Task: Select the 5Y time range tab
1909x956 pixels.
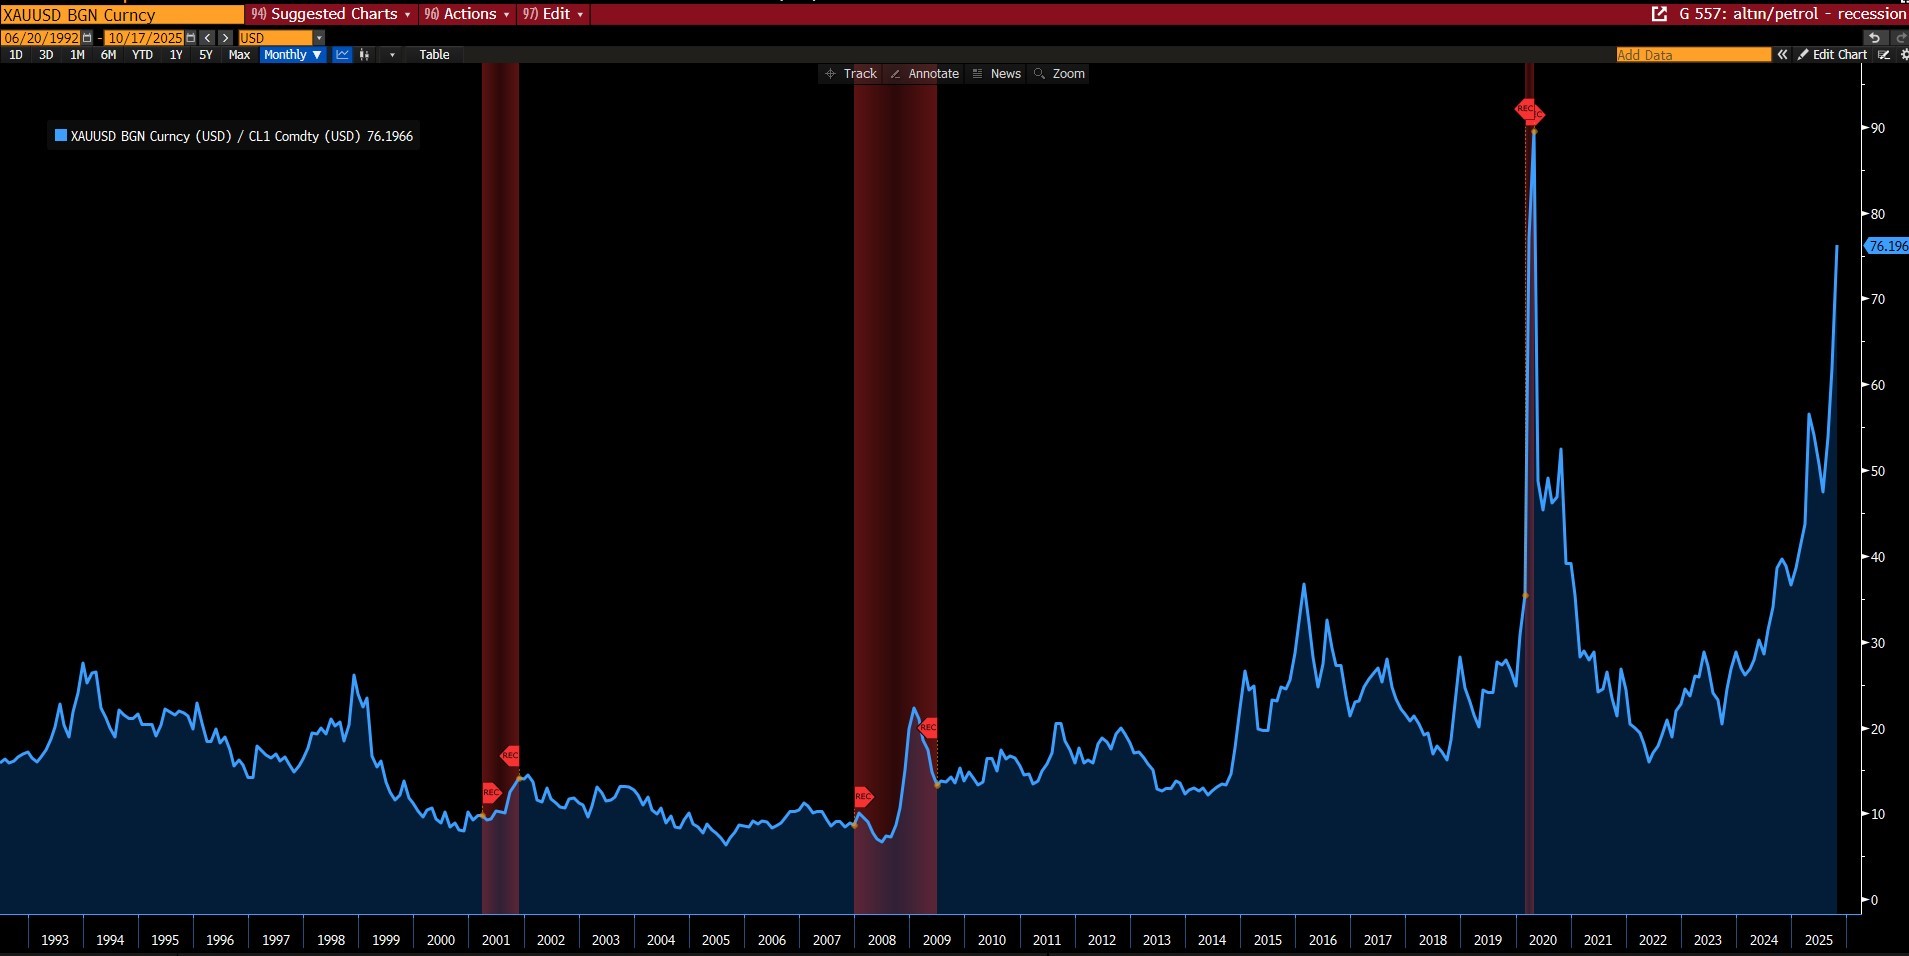Action: (x=206, y=55)
